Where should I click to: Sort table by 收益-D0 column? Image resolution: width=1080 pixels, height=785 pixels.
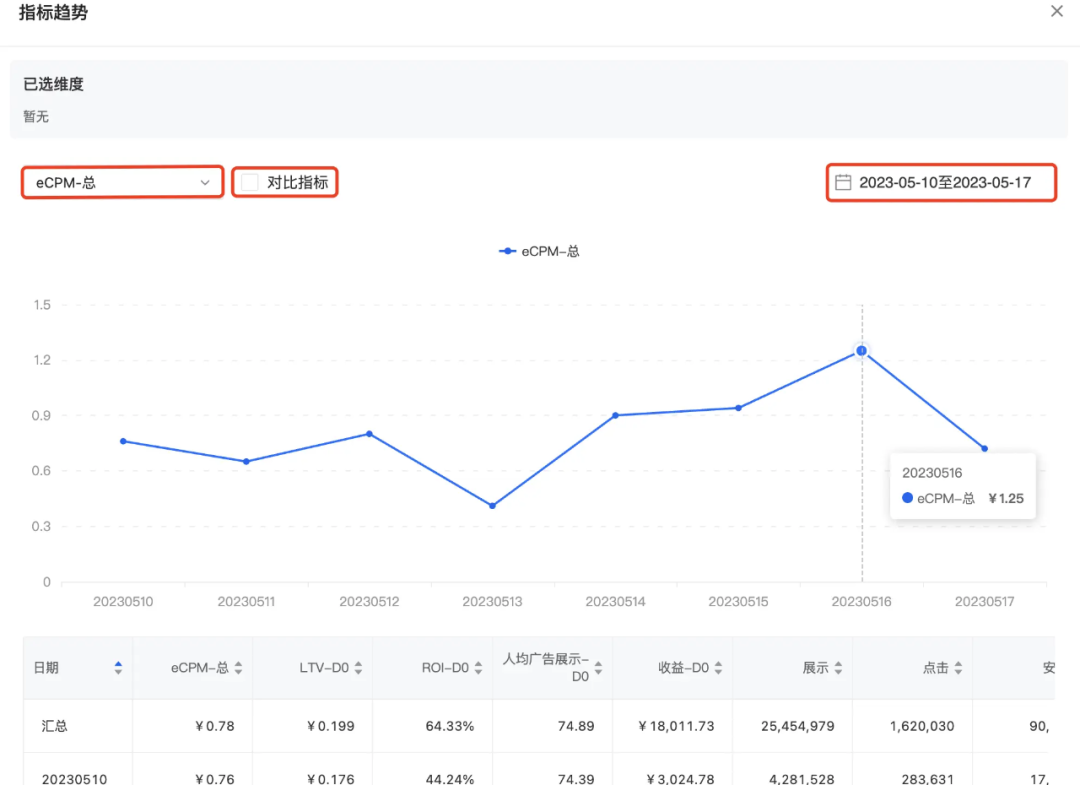point(718,667)
